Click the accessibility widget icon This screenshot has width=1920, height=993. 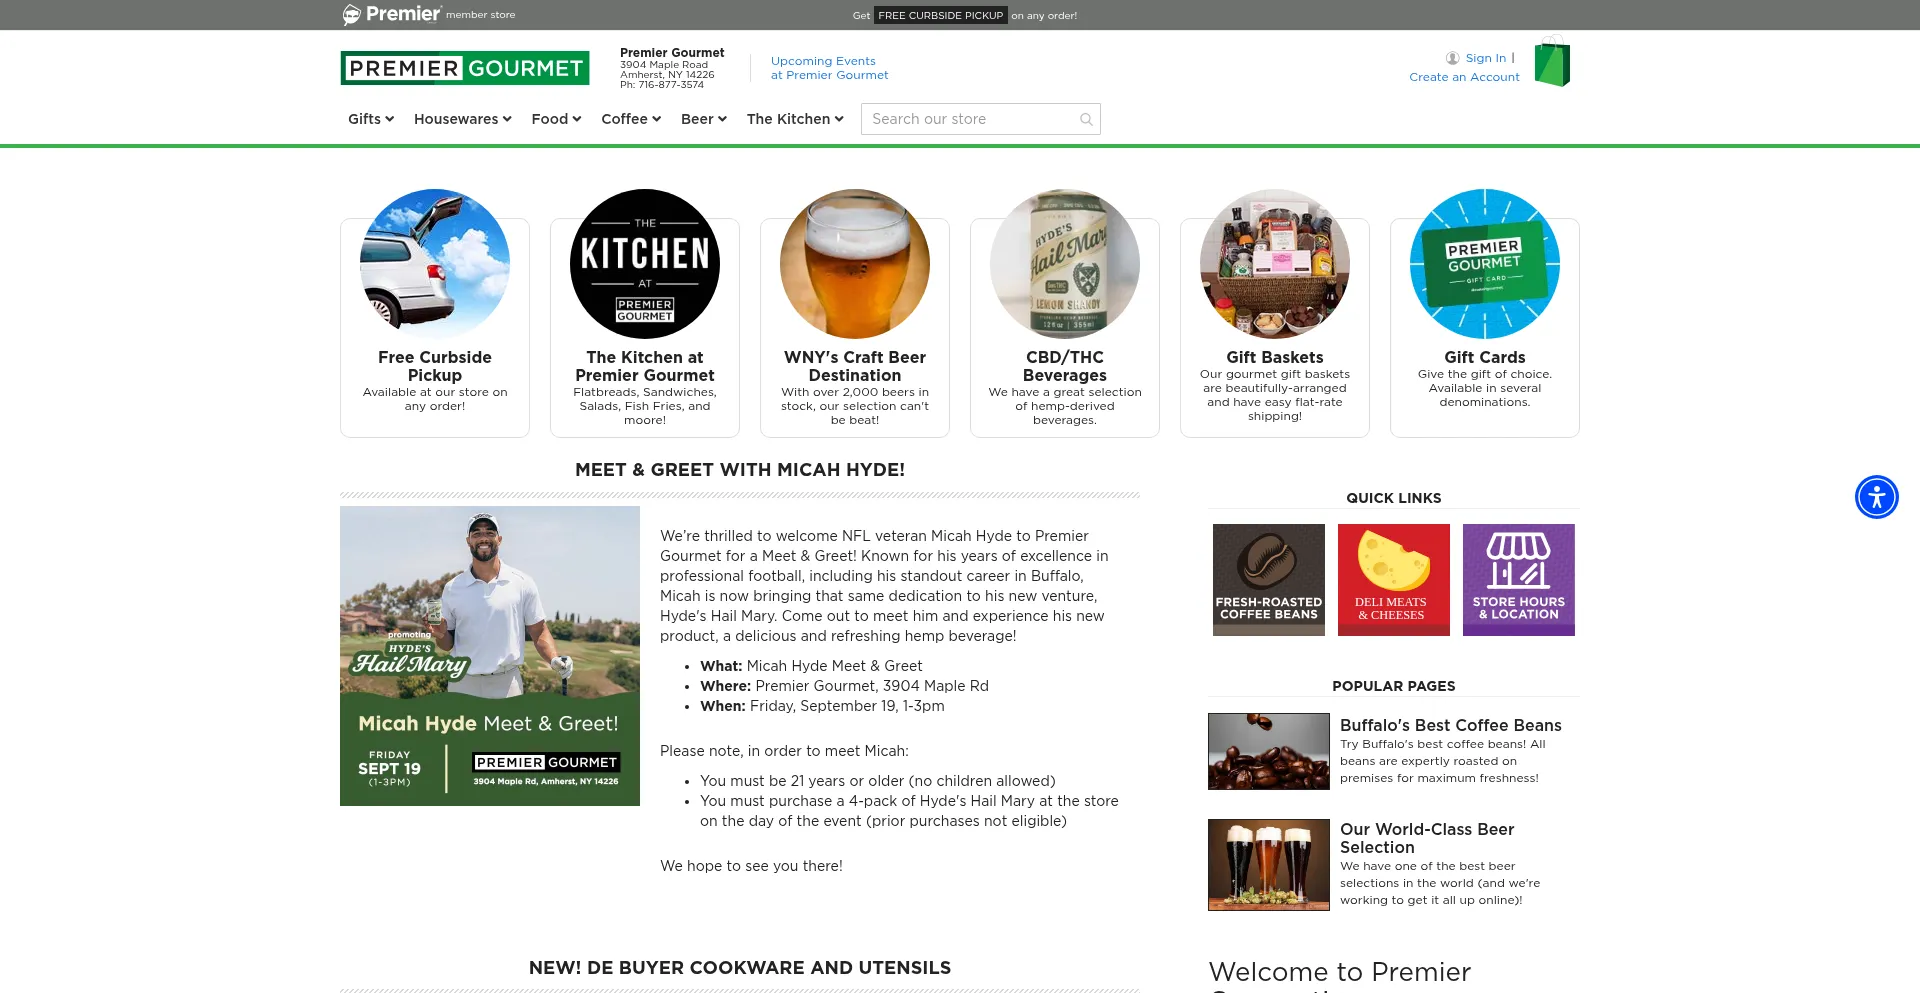tap(1876, 497)
